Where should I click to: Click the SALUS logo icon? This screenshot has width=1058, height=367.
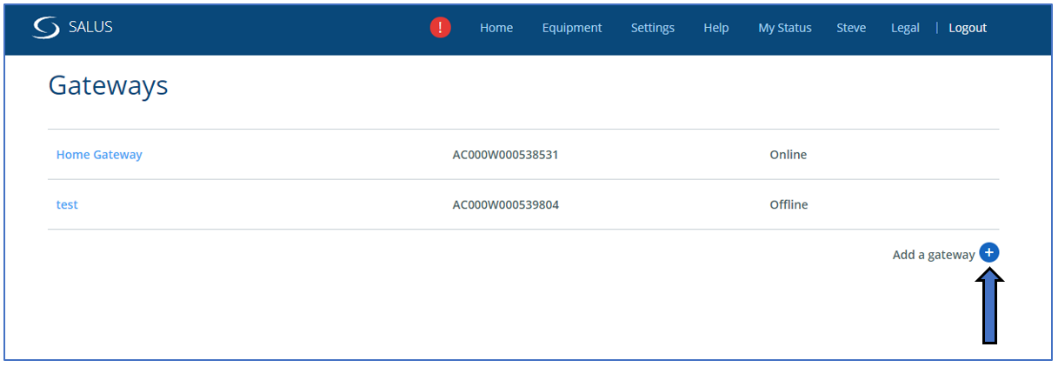pyautogui.click(x=47, y=28)
